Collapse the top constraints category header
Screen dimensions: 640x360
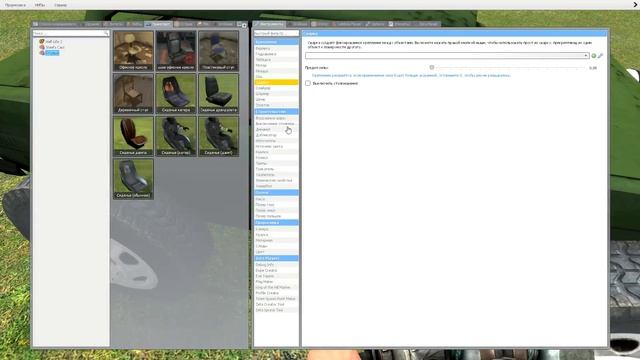[x=276, y=42]
